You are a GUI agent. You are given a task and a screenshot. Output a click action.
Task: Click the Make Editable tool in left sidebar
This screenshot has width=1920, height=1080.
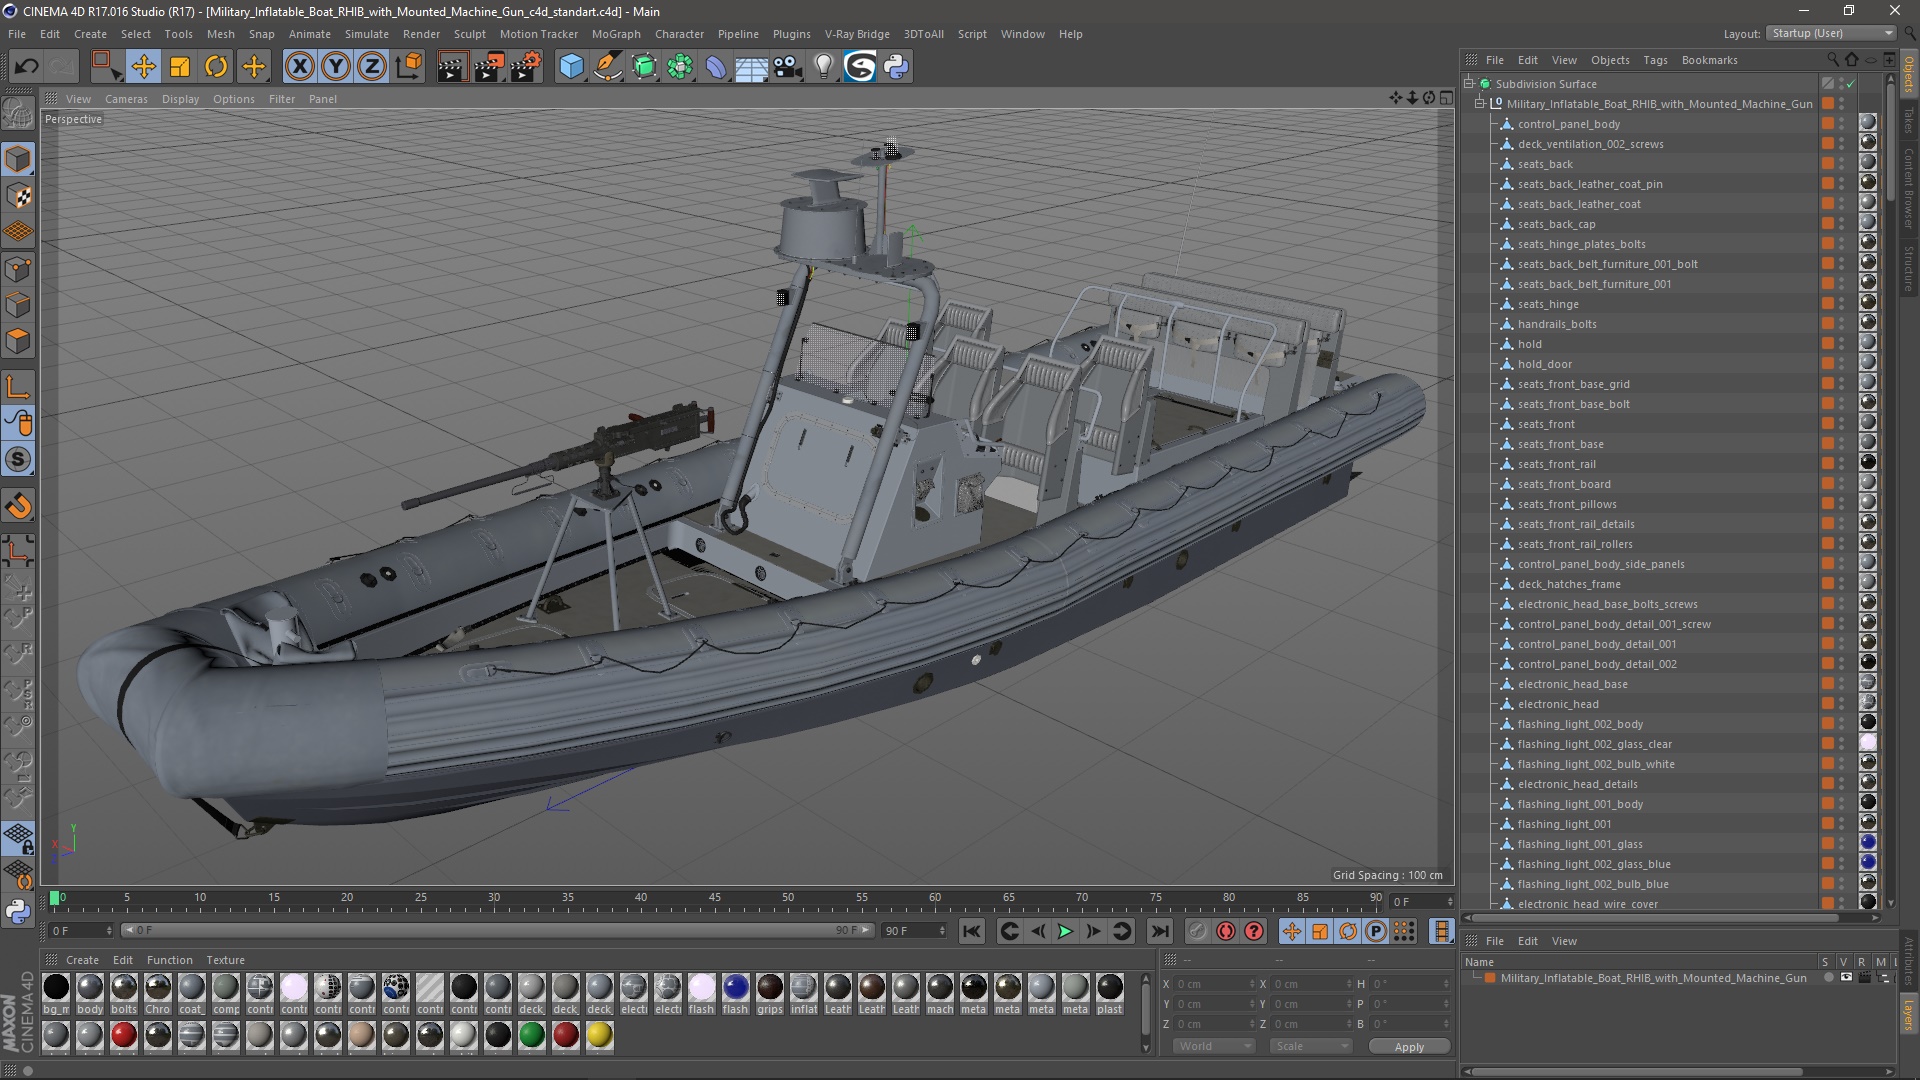tap(18, 114)
